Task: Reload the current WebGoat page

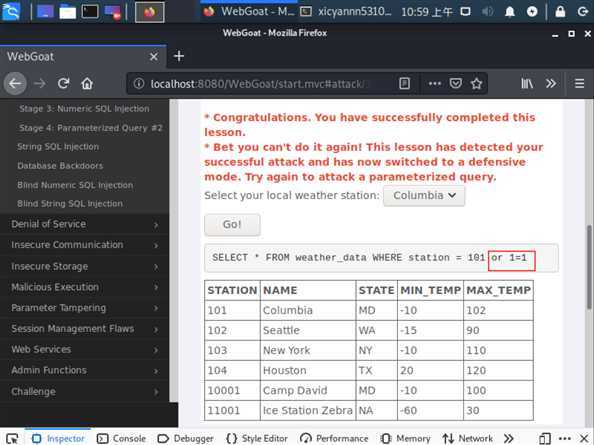Action: [x=63, y=83]
